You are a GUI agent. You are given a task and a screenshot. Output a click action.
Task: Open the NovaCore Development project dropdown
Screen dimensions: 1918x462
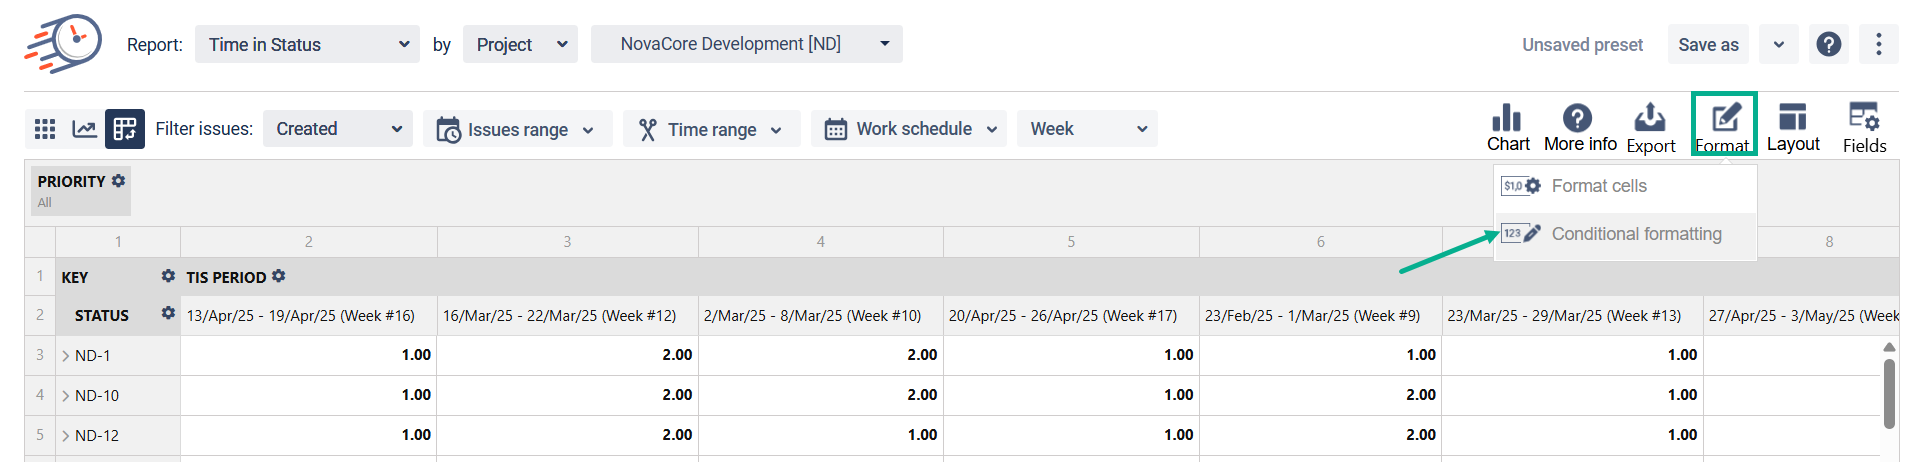click(x=746, y=44)
